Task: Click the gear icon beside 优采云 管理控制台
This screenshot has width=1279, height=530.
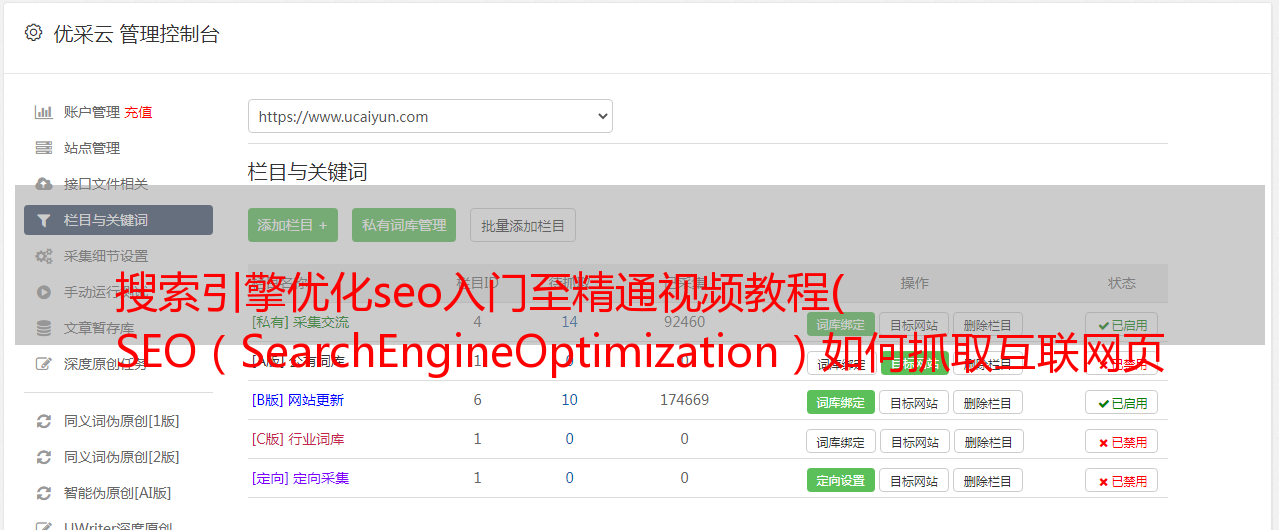Action: pos(33,33)
